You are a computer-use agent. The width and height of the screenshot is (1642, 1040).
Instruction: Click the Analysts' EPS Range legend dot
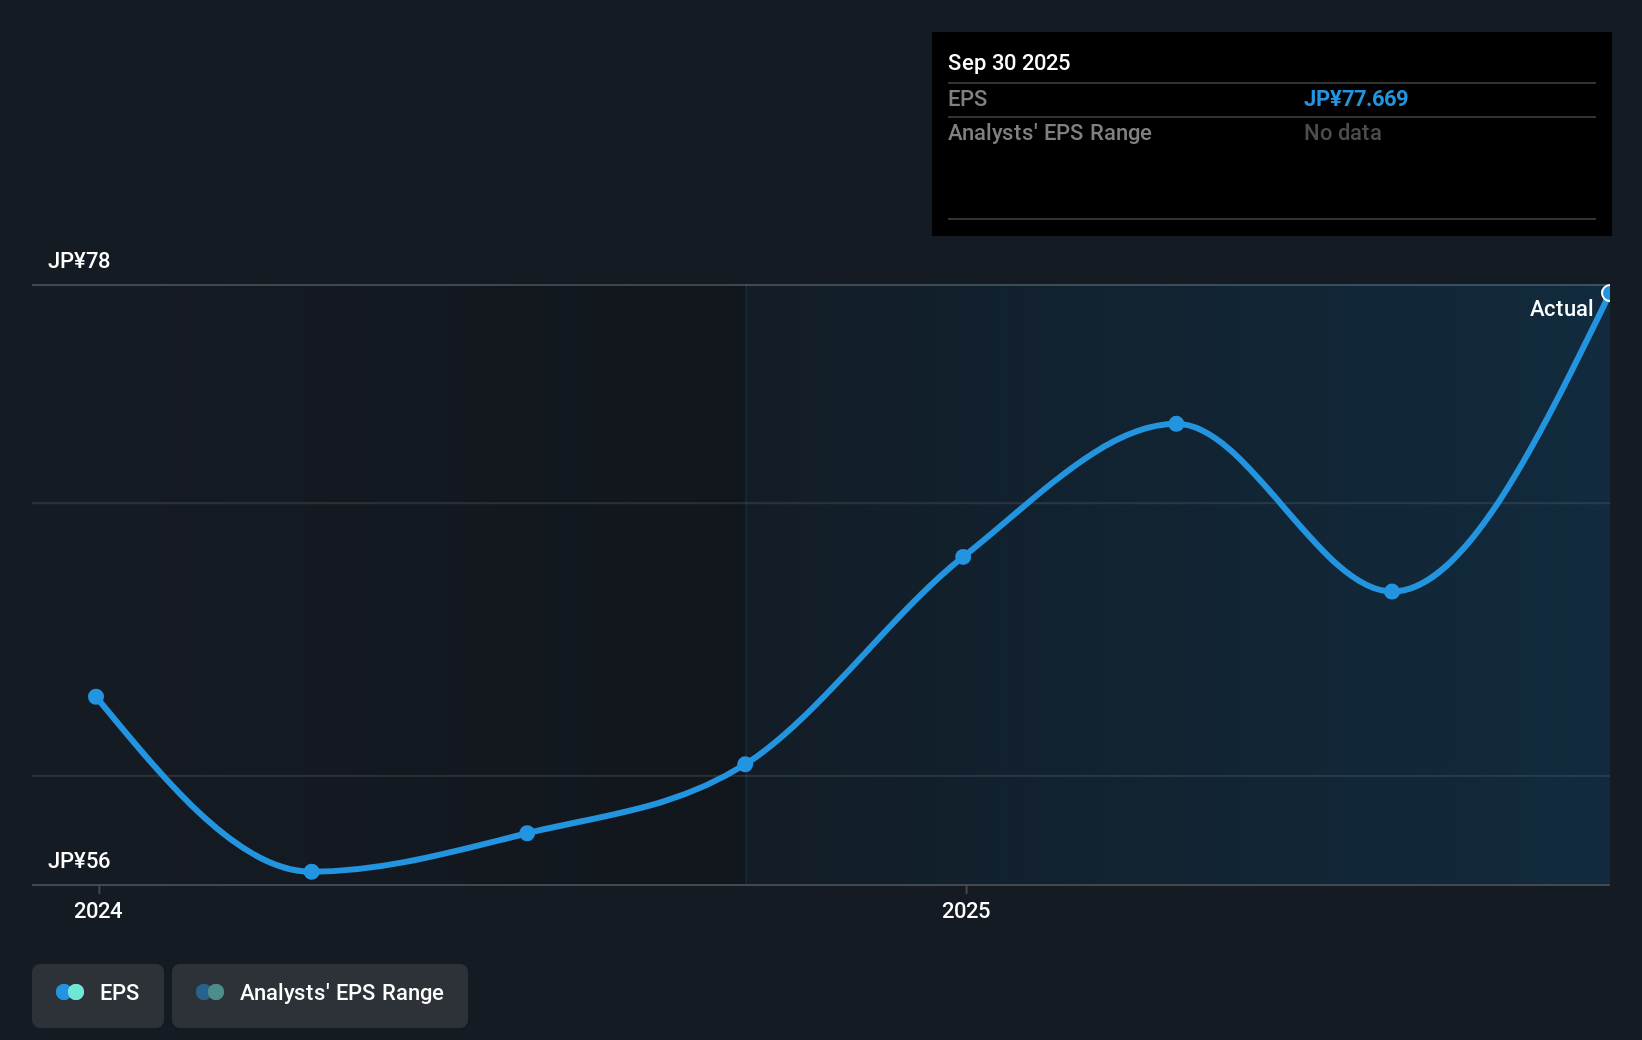click(x=212, y=993)
